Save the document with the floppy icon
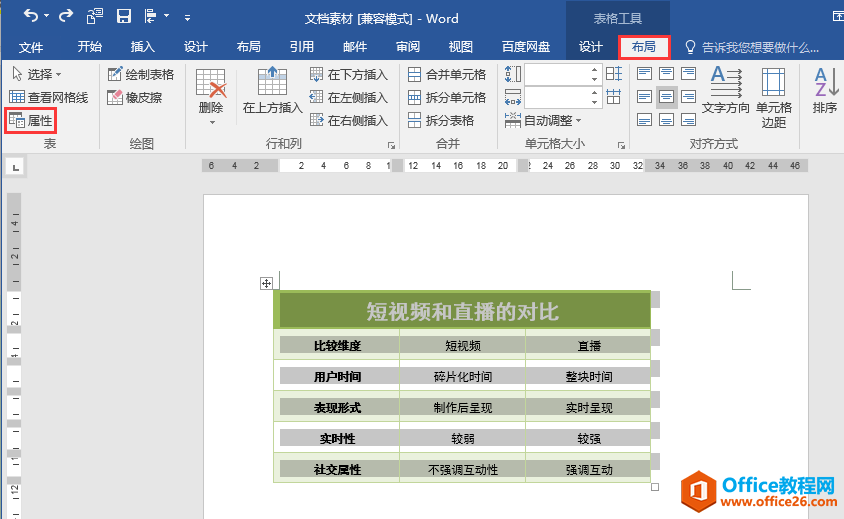The height and width of the screenshot is (519, 844). click(124, 17)
